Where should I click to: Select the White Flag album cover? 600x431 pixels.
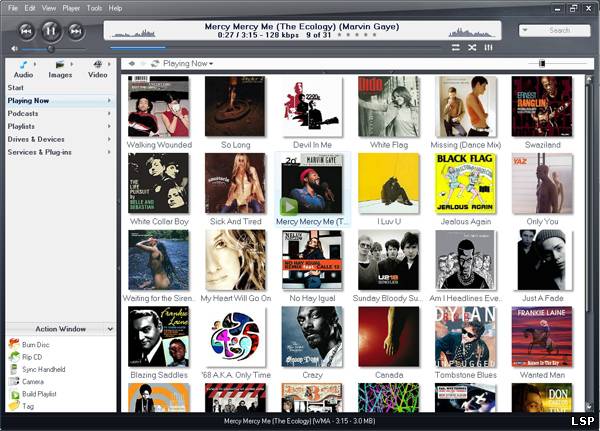pos(388,106)
